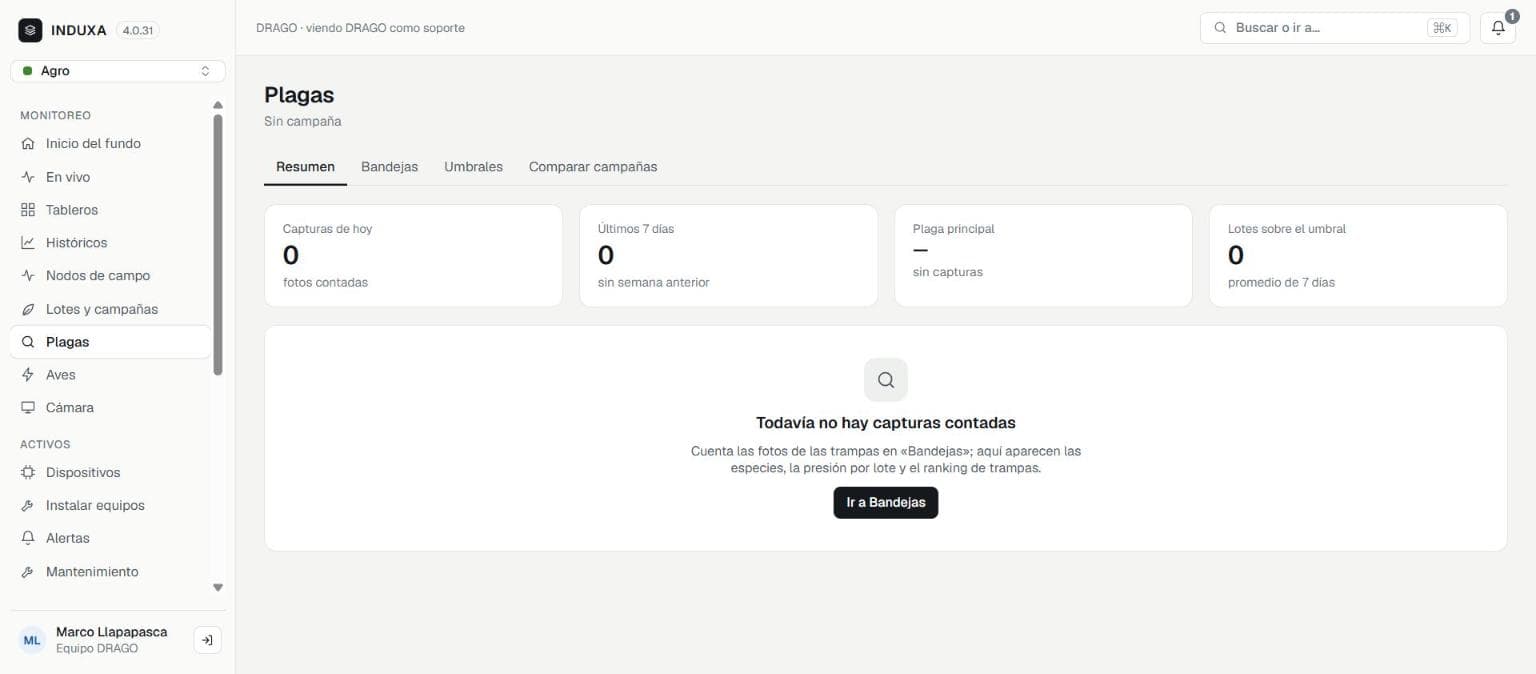Click the INDUXA logo icon

(x=30, y=30)
